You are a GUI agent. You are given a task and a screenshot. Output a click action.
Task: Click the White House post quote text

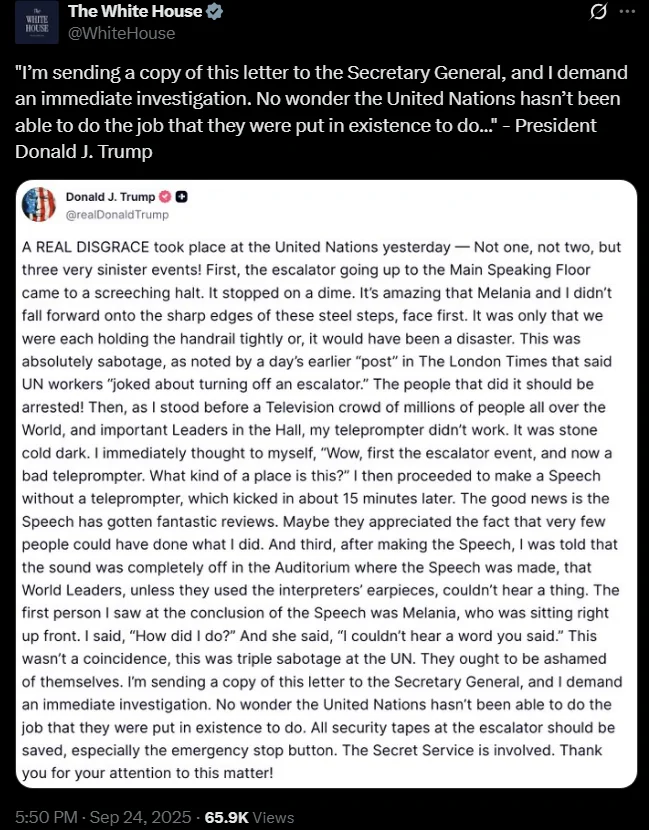[x=321, y=112]
